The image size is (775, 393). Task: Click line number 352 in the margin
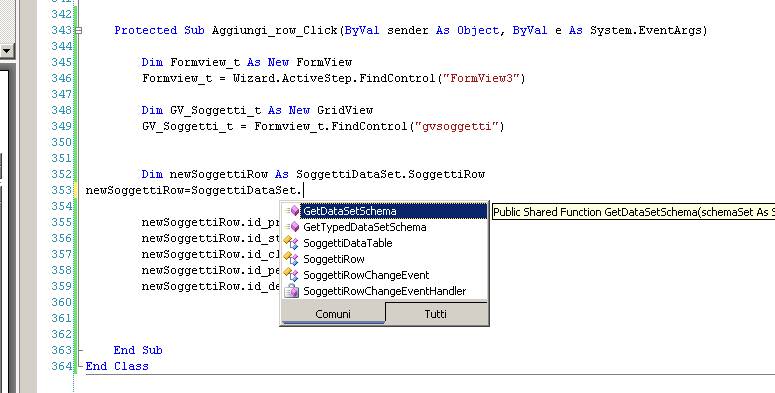(61, 174)
